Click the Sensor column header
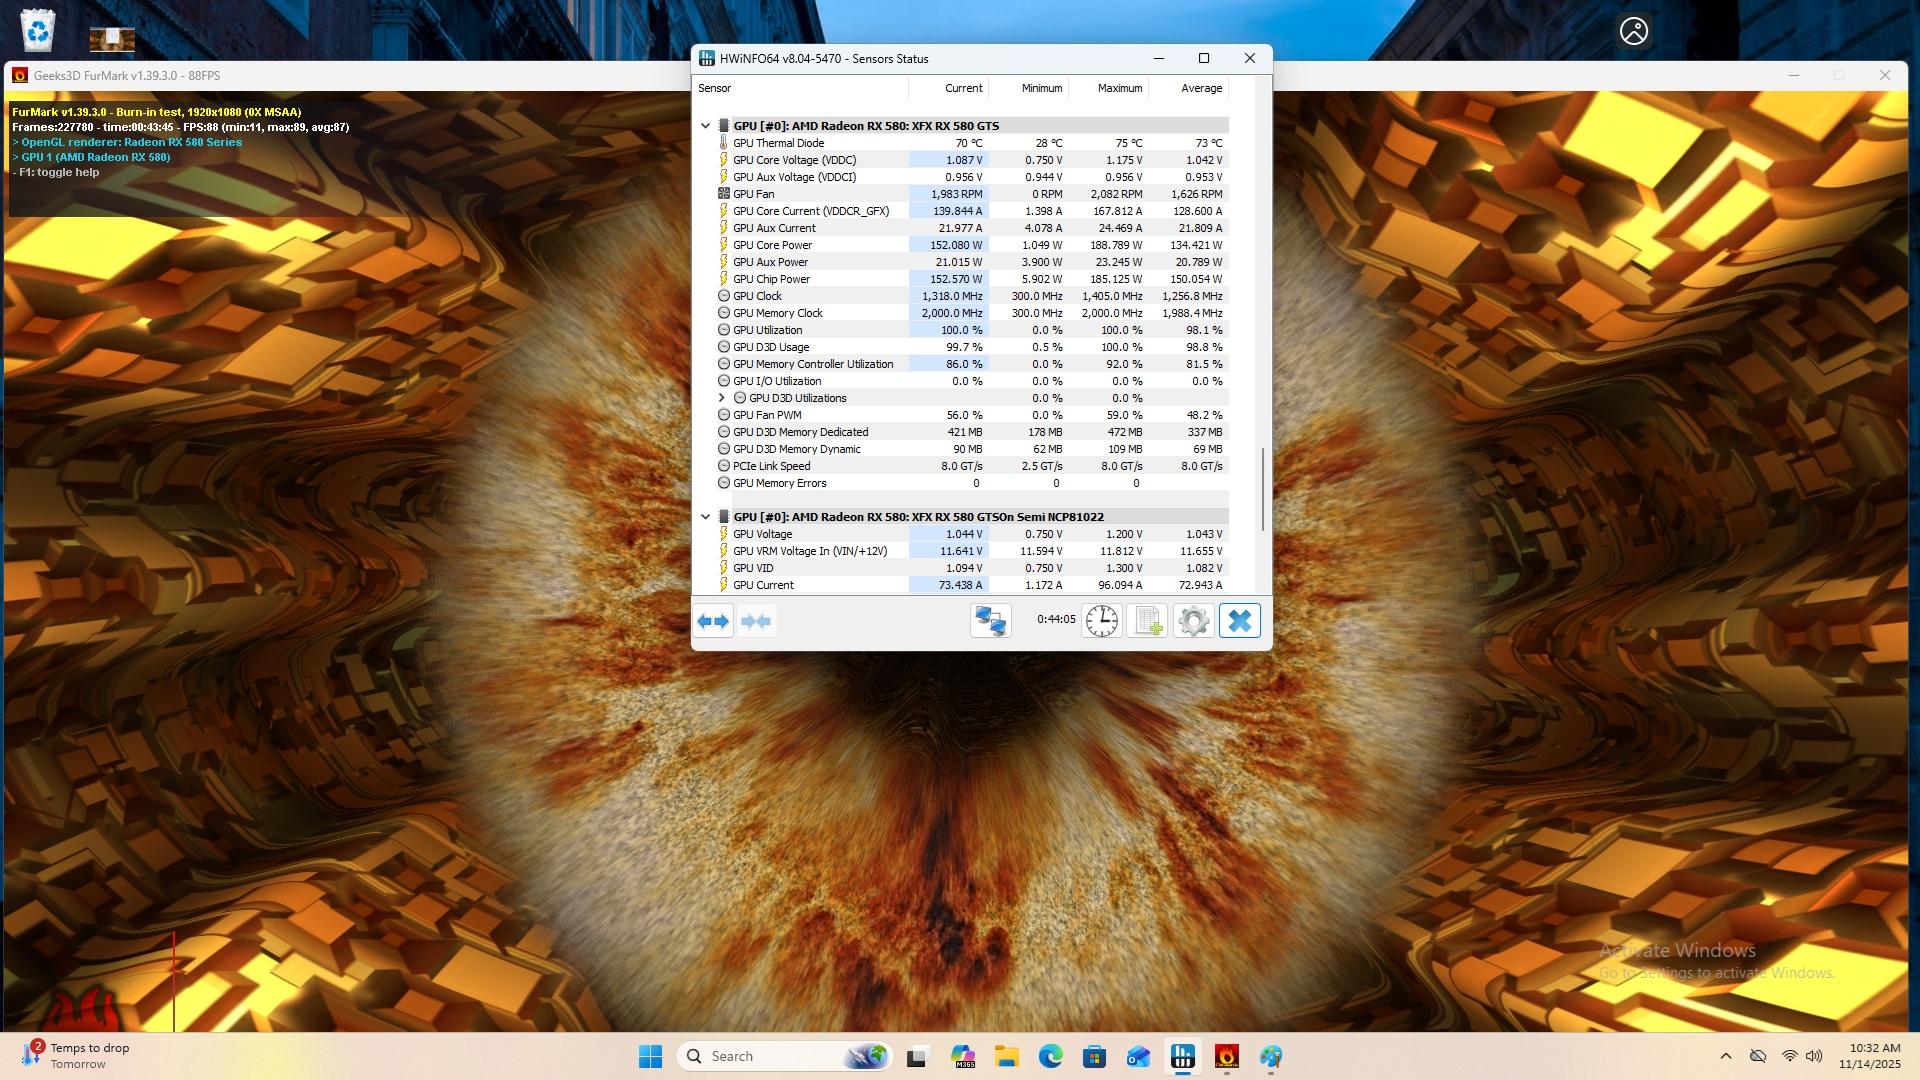Viewport: 1920px width, 1080px height. click(x=801, y=88)
